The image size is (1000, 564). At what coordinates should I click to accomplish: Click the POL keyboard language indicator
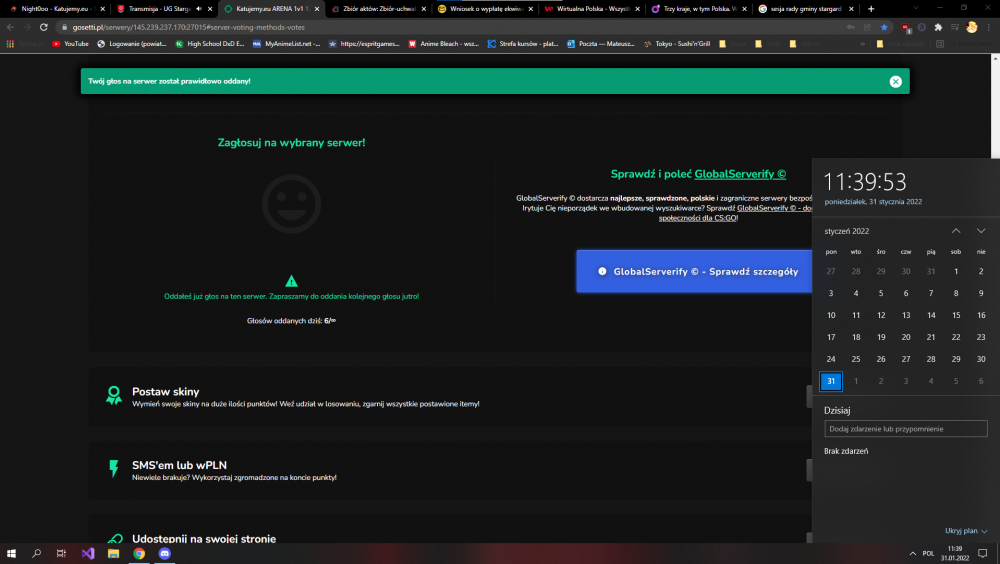[x=928, y=553]
